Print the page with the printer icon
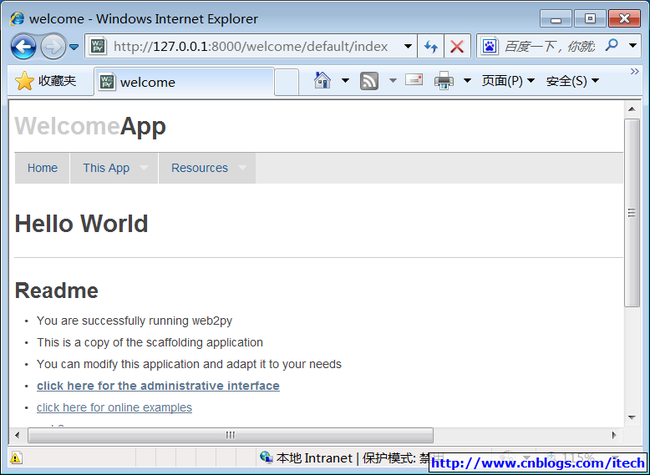The image size is (650, 475). click(444, 80)
